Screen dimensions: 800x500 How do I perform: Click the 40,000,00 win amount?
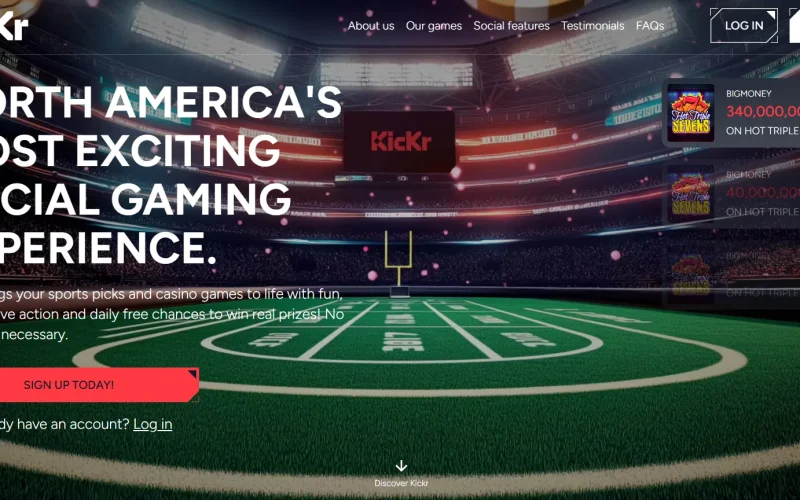763,192
